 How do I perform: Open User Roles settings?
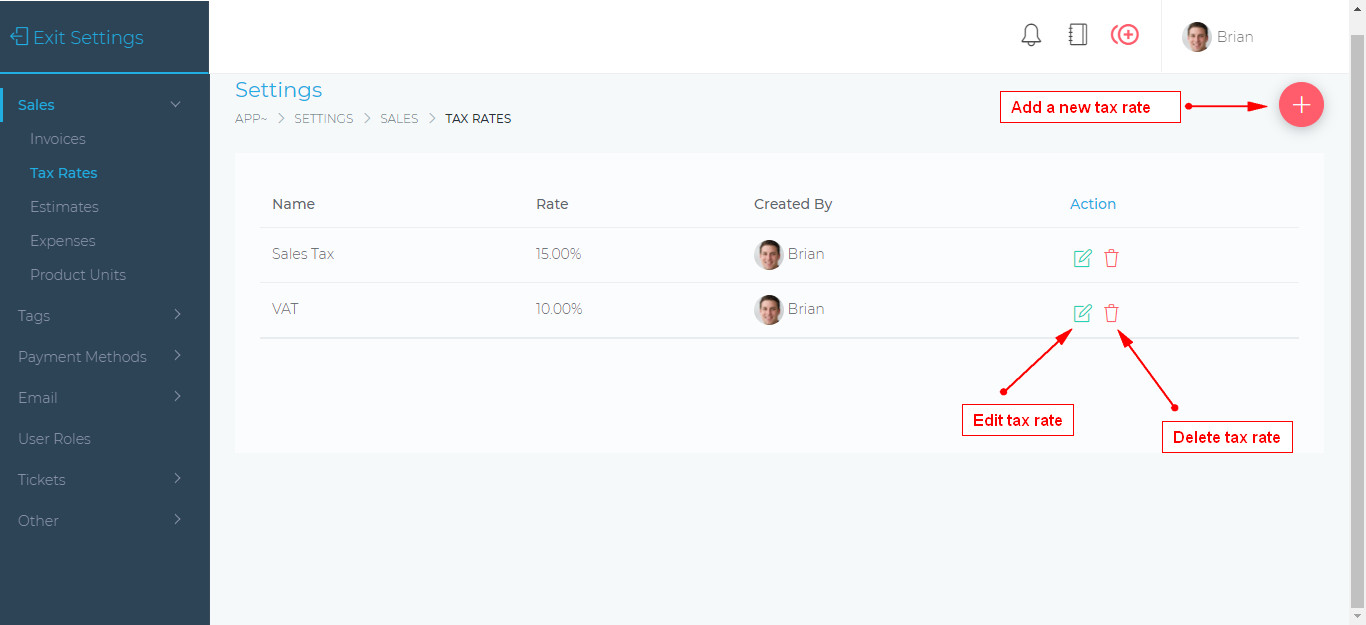point(54,439)
